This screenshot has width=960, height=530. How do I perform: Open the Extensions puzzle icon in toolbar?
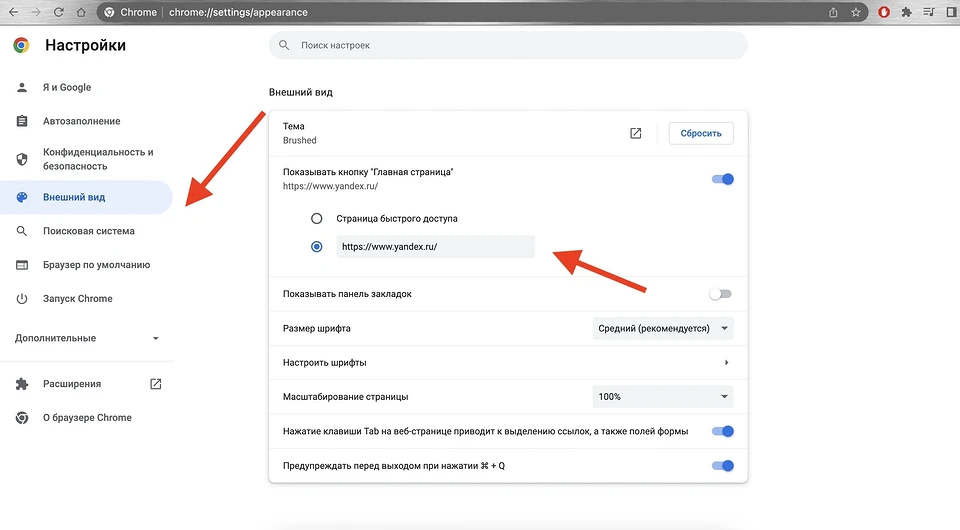(x=906, y=12)
